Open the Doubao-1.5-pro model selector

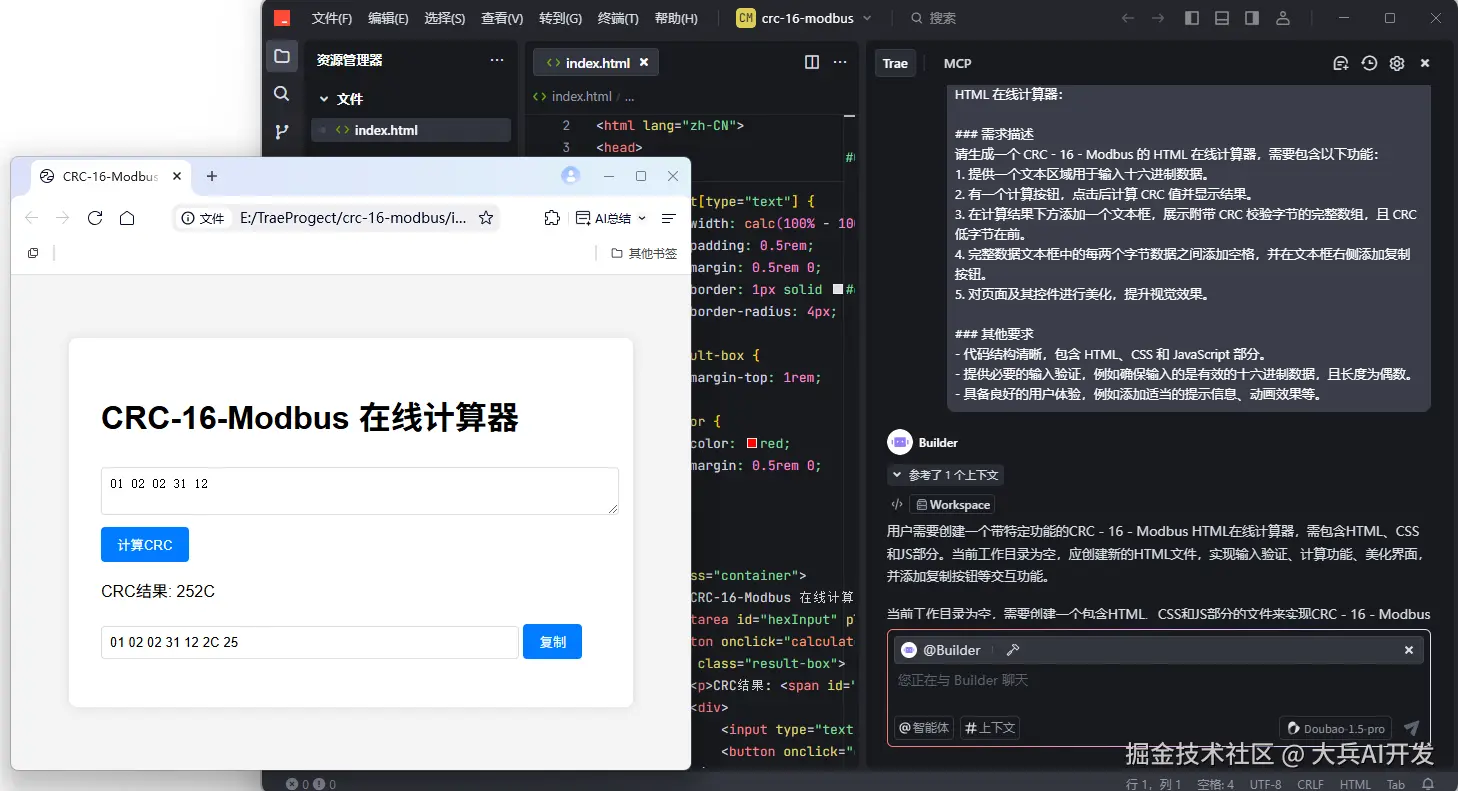coord(1337,728)
